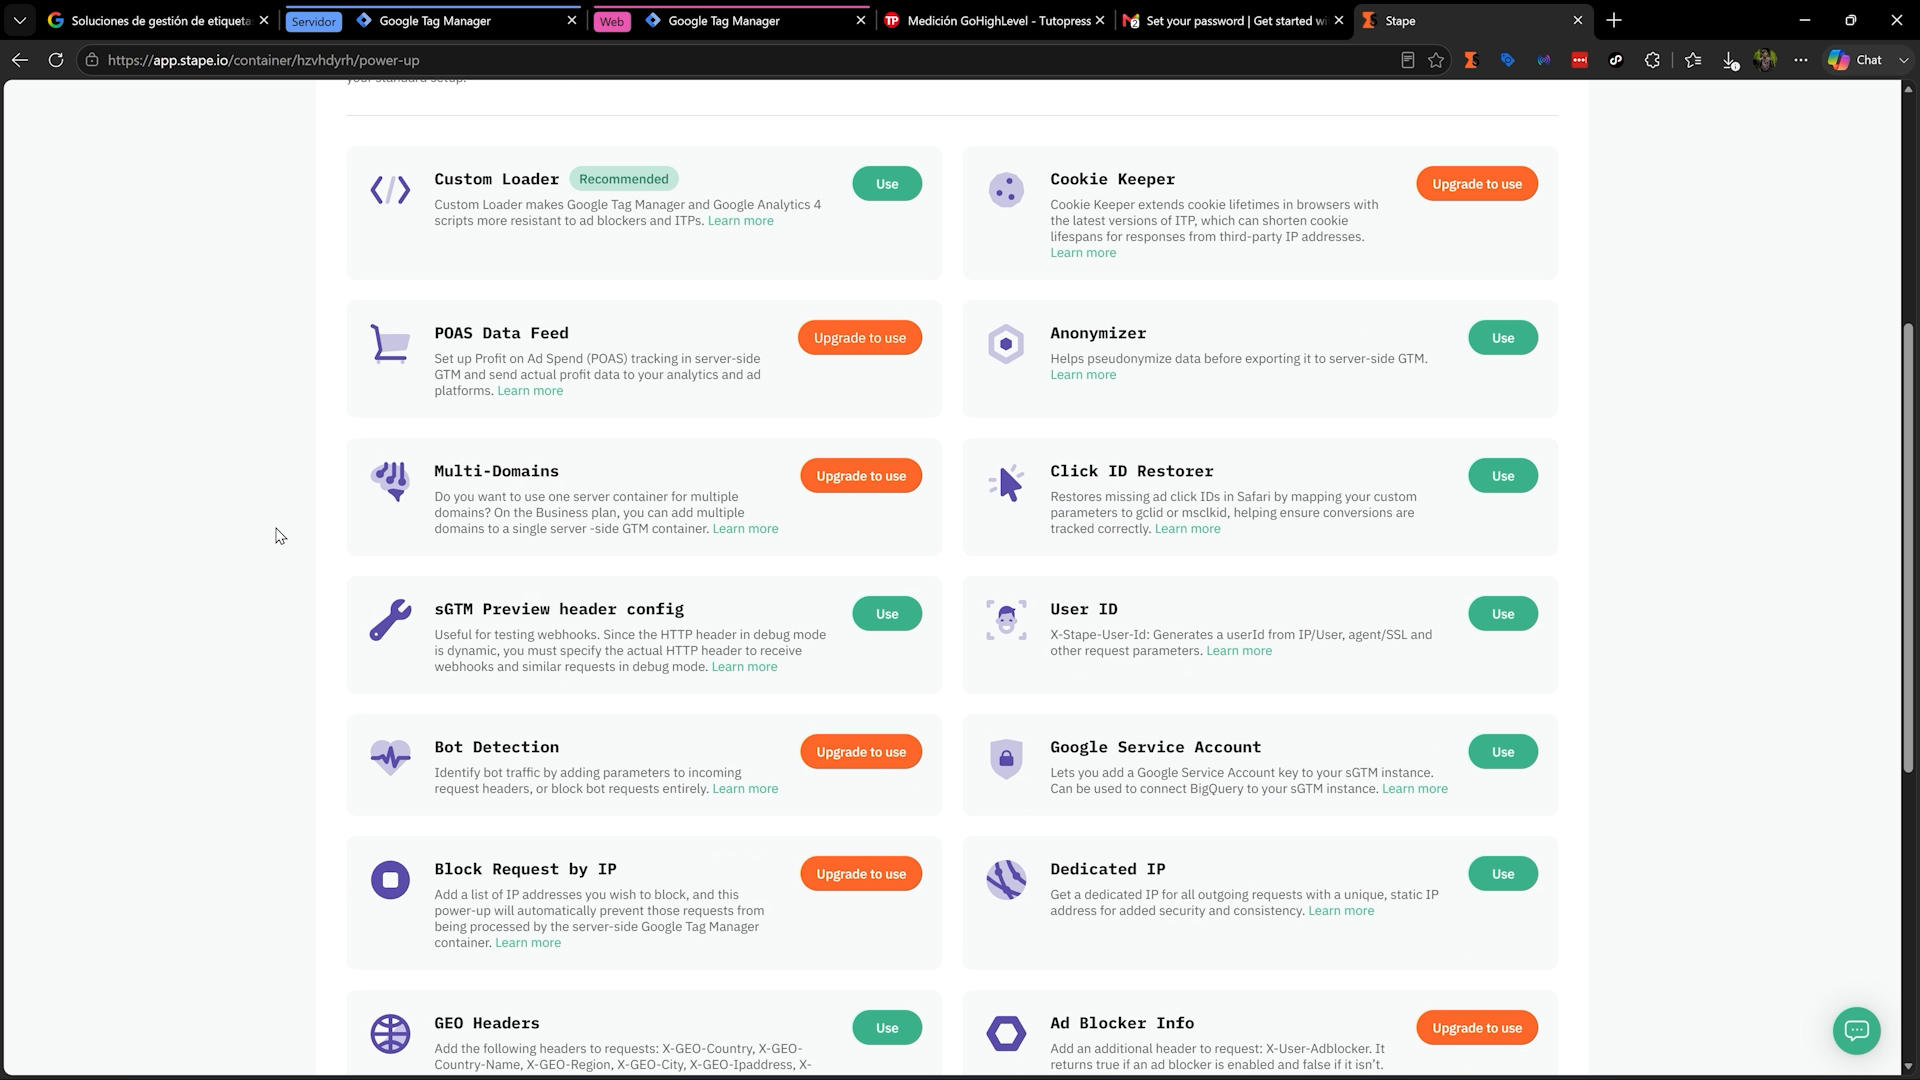Click the Bot Detection heartbeat icon
The height and width of the screenshot is (1080, 1920).
[390, 758]
